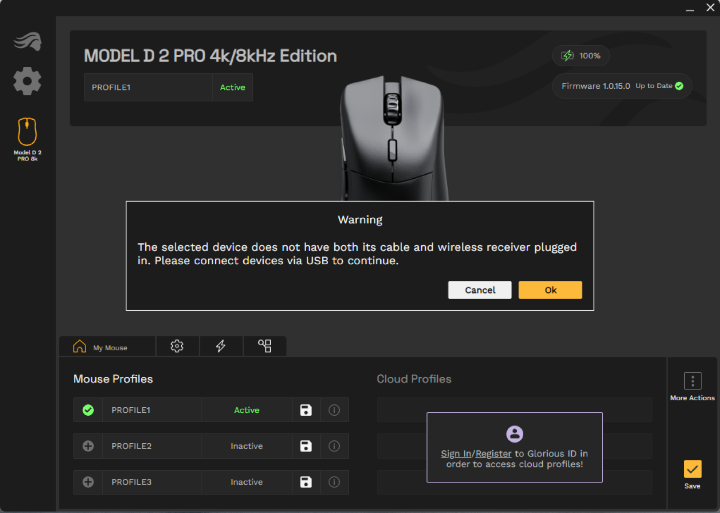
Task: Open the Glorious logo home icon
Action: (x=28, y=41)
